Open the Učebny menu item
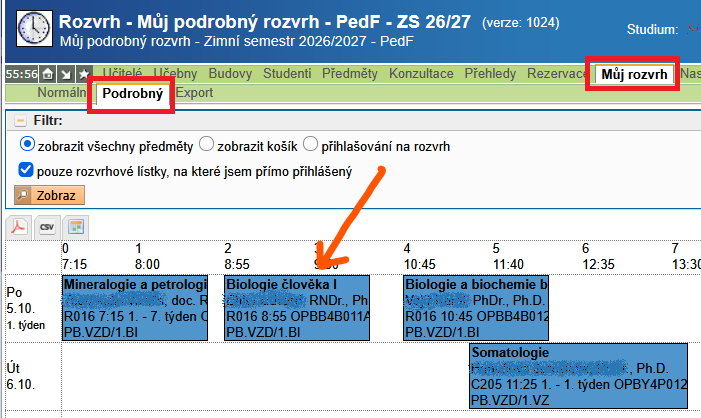This screenshot has width=701, height=418. coord(175,73)
